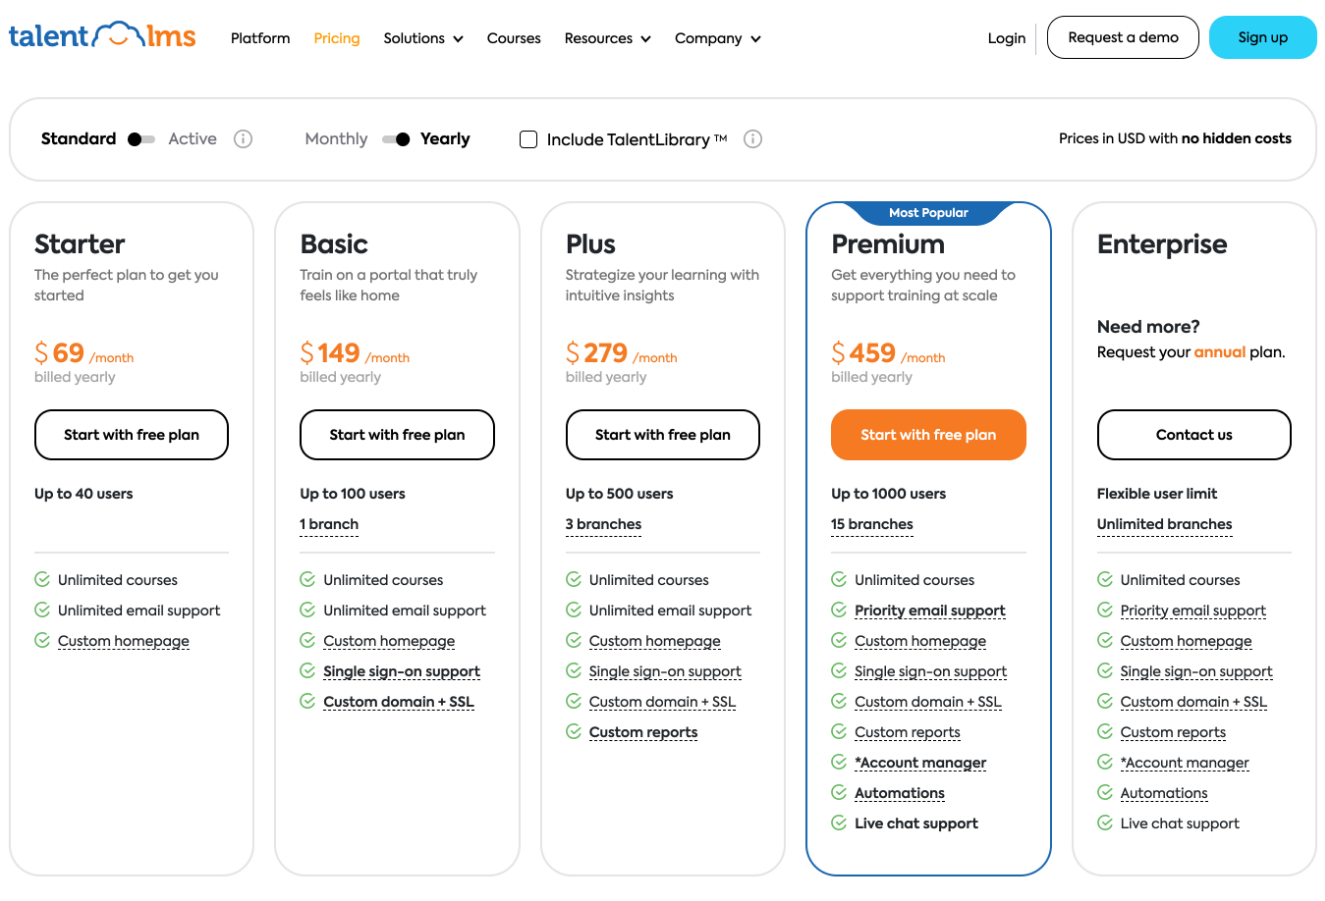Click Single sign-on support in Plus plan
Image resolution: width=1325 pixels, height=901 pixels.
click(x=665, y=672)
